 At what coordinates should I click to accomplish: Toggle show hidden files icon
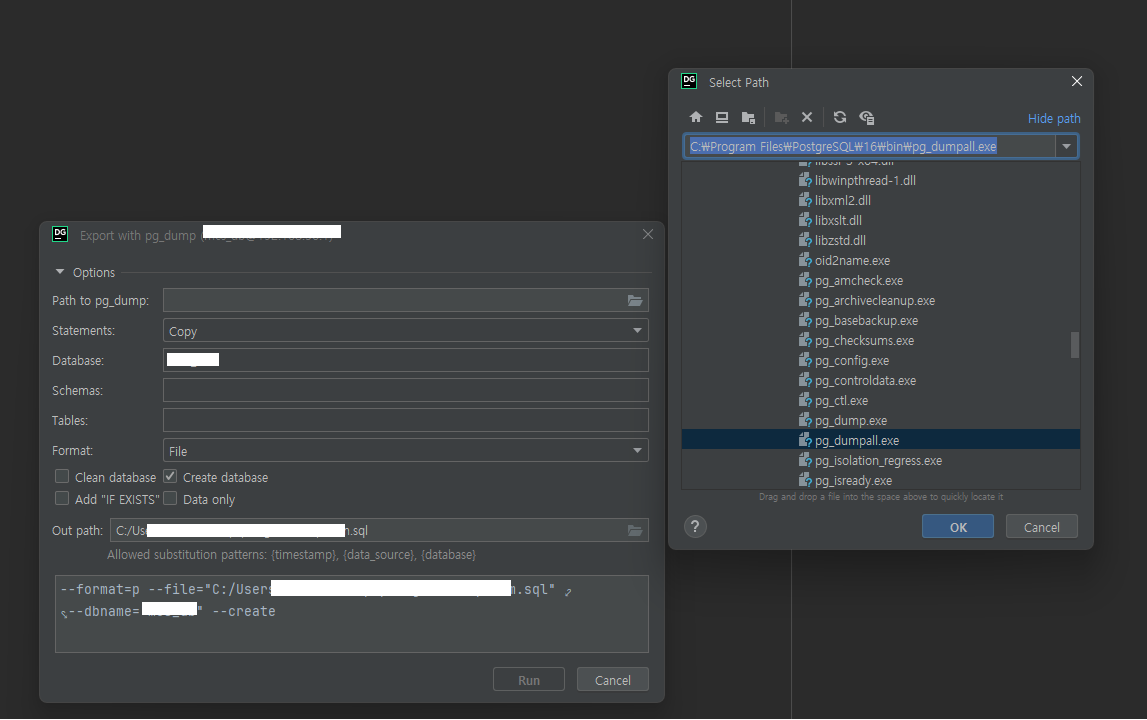click(867, 117)
